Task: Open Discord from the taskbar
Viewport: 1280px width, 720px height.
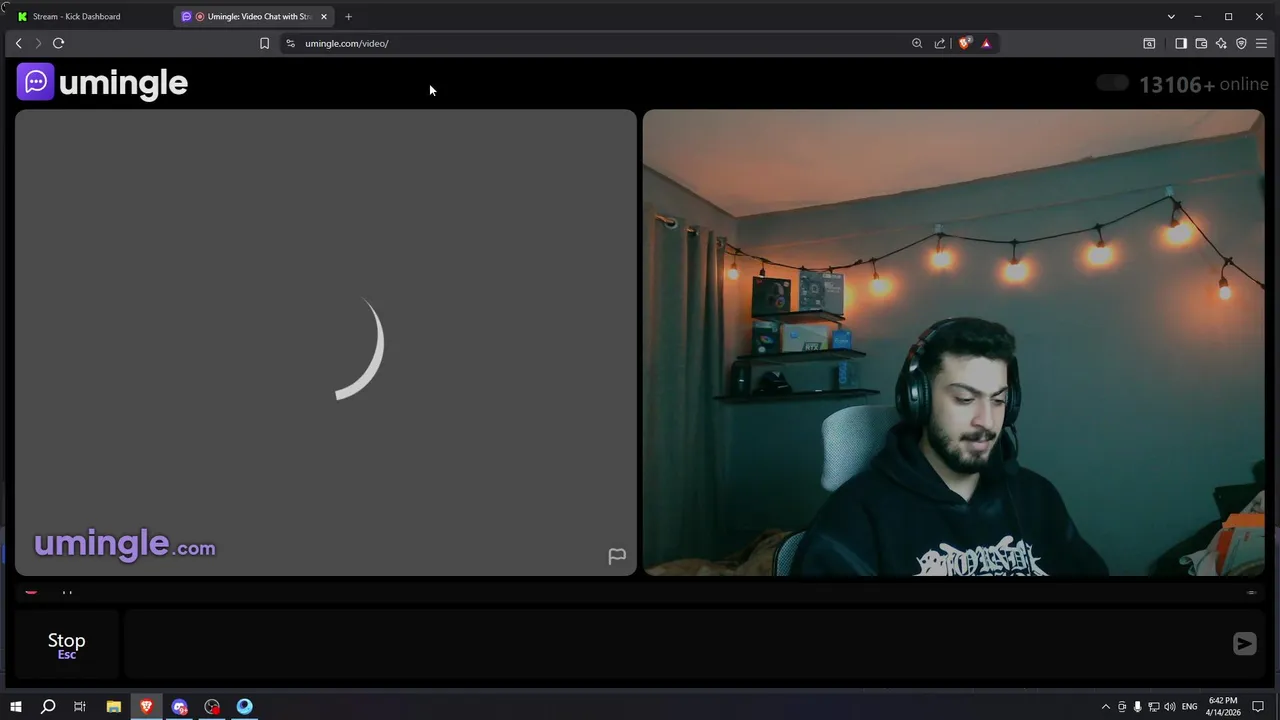Action: [x=179, y=706]
